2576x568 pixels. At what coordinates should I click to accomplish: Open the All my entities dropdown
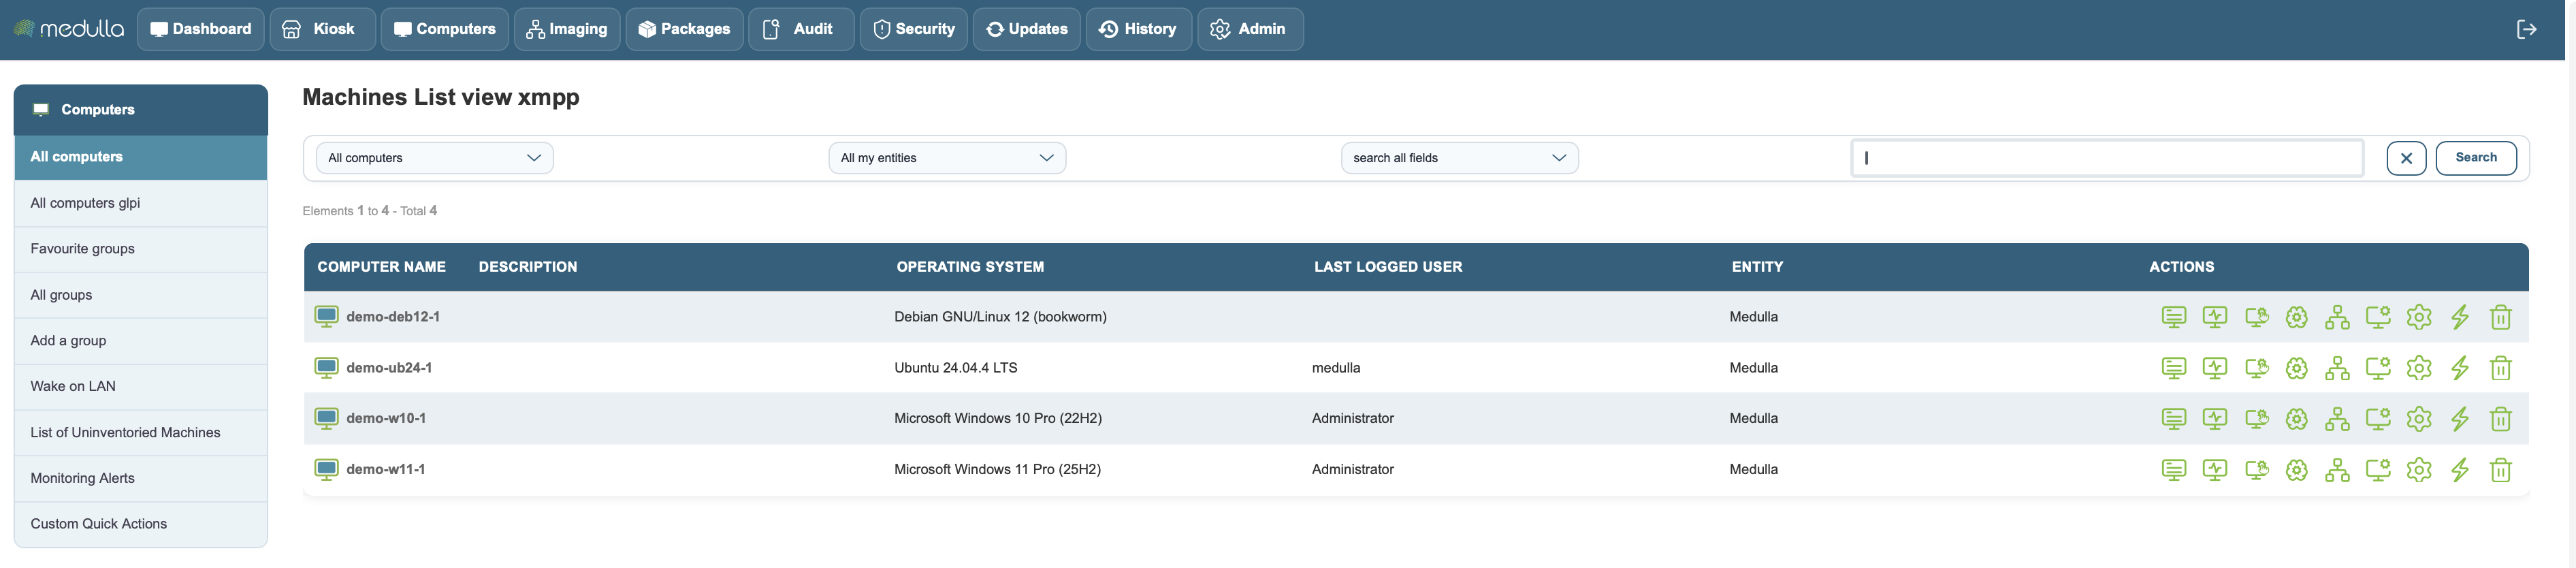(946, 158)
